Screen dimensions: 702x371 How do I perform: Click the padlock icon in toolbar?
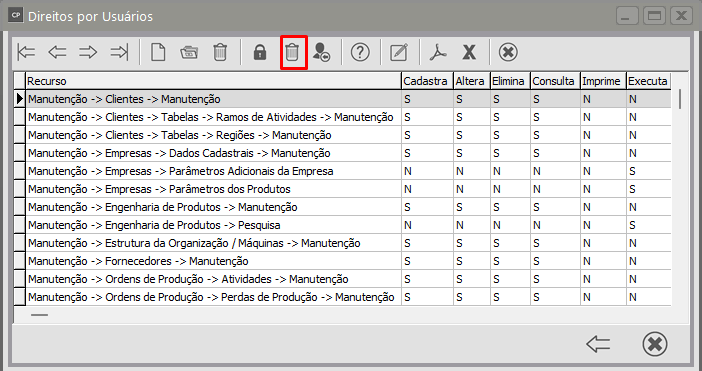click(x=260, y=52)
